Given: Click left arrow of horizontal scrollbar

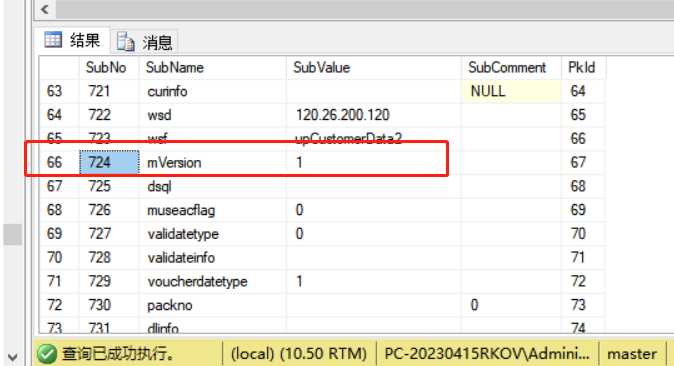Looking at the screenshot, I should click(45, 9).
